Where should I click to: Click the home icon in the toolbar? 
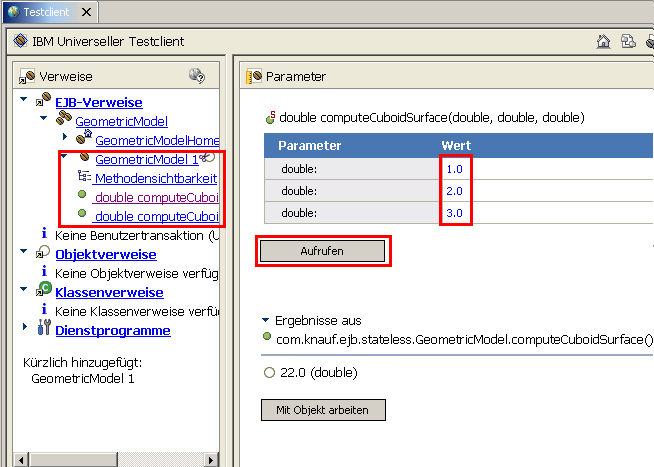tap(603, 42)
